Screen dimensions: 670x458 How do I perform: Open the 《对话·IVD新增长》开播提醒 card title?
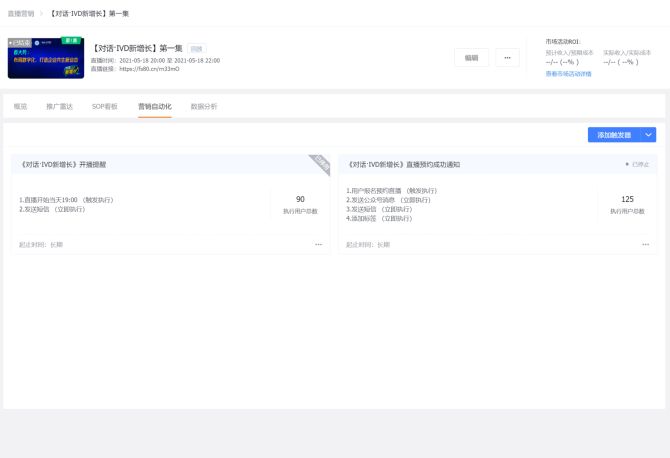60,164
